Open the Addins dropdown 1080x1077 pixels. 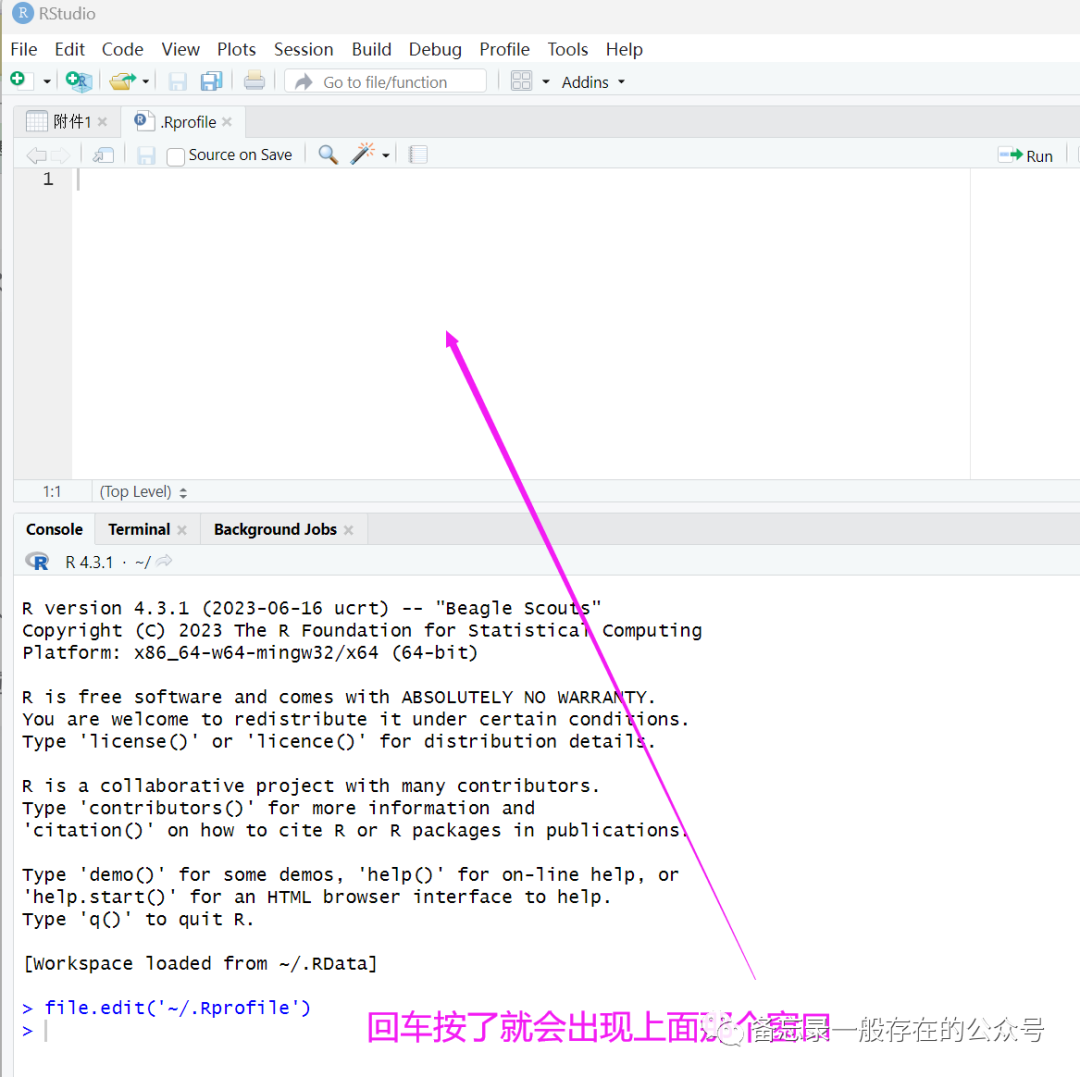(593, 82)
